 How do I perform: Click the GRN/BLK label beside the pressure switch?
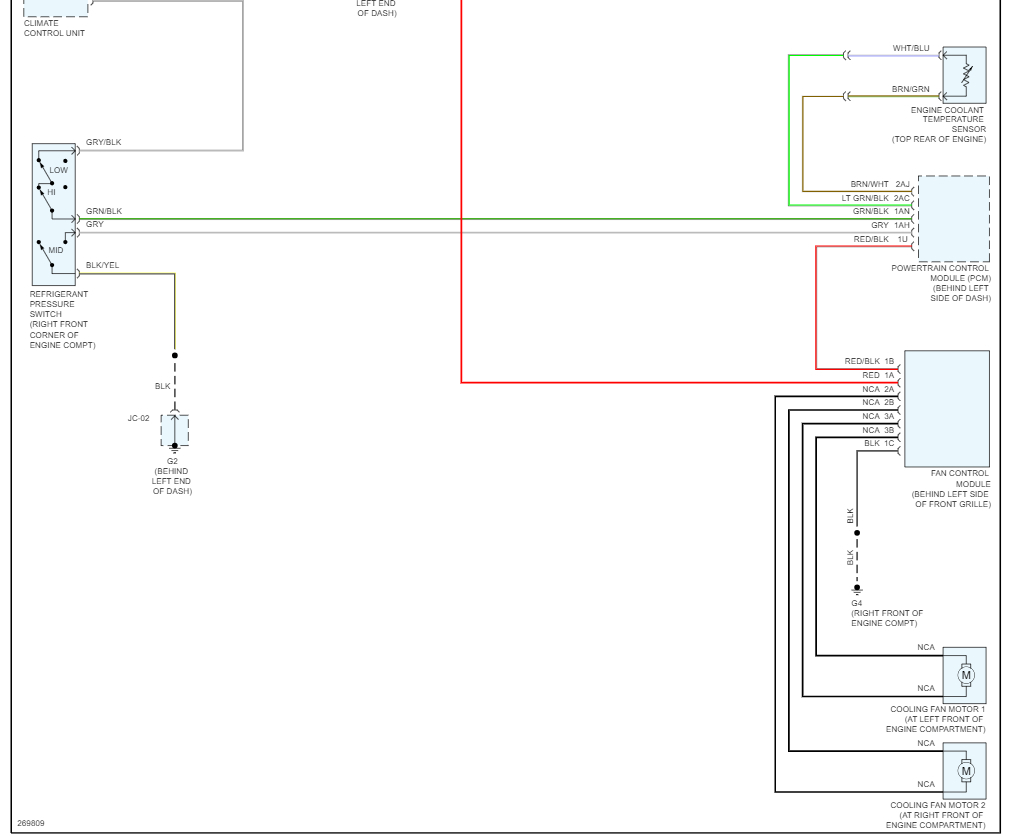point(104,211)
